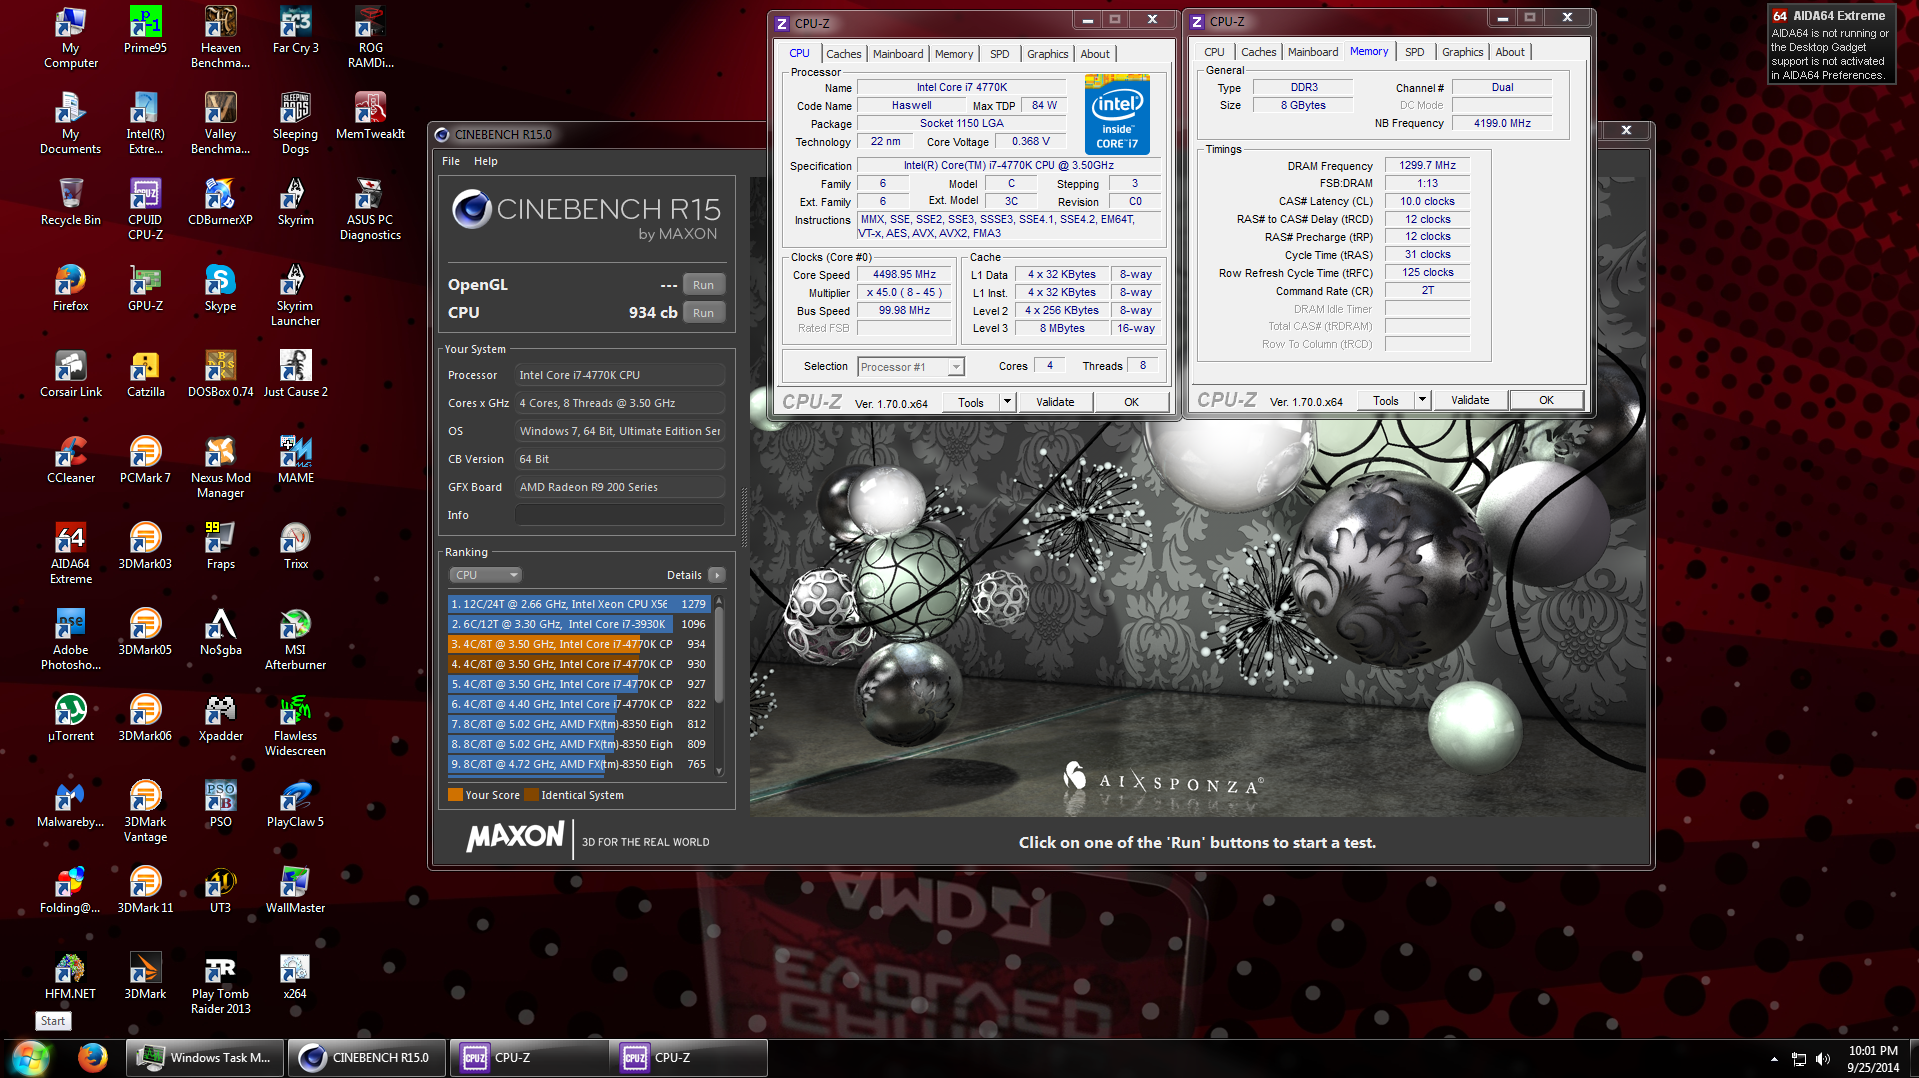Open ASUS PC Diagnostics icon
The width and height of the screenshot is (1919, 1078).
tap(370, 209)
